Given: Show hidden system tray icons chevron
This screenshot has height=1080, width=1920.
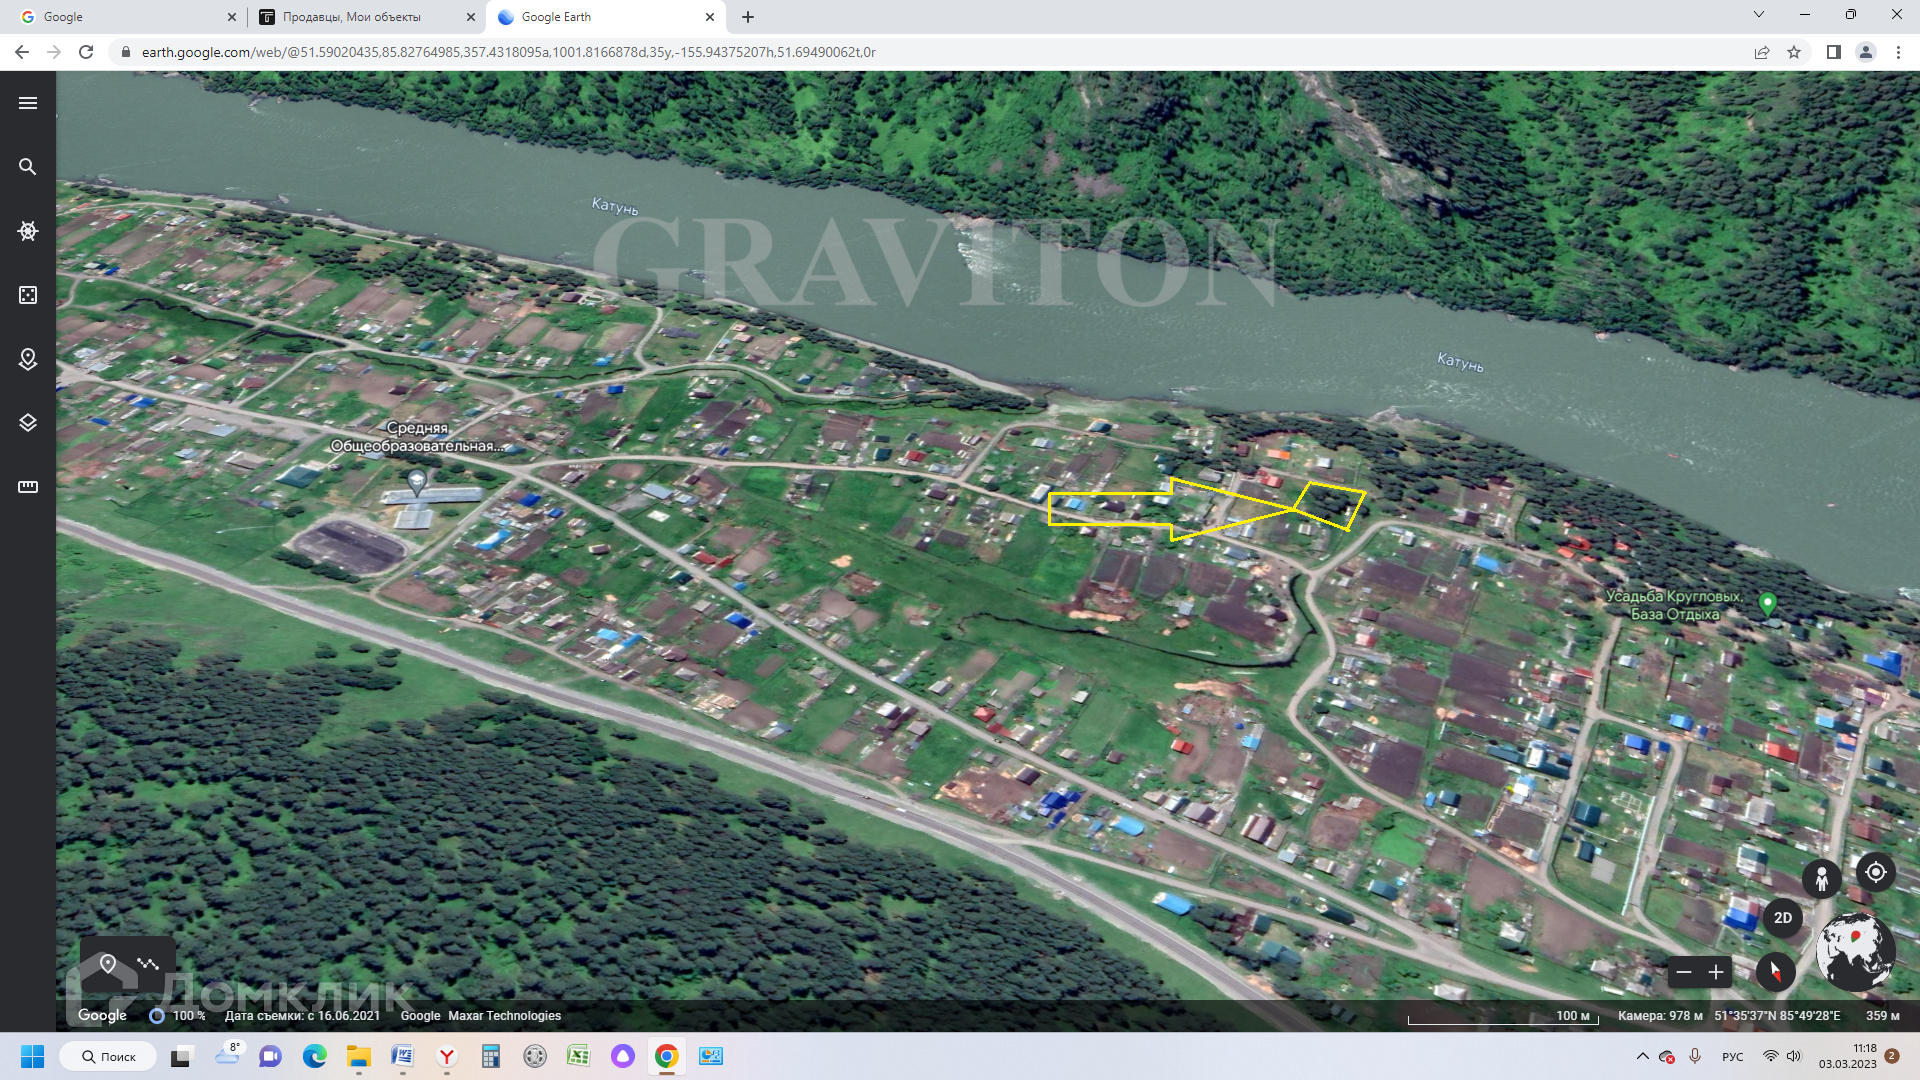Looking at the screenshot, I should (x=1642, y=1056).
